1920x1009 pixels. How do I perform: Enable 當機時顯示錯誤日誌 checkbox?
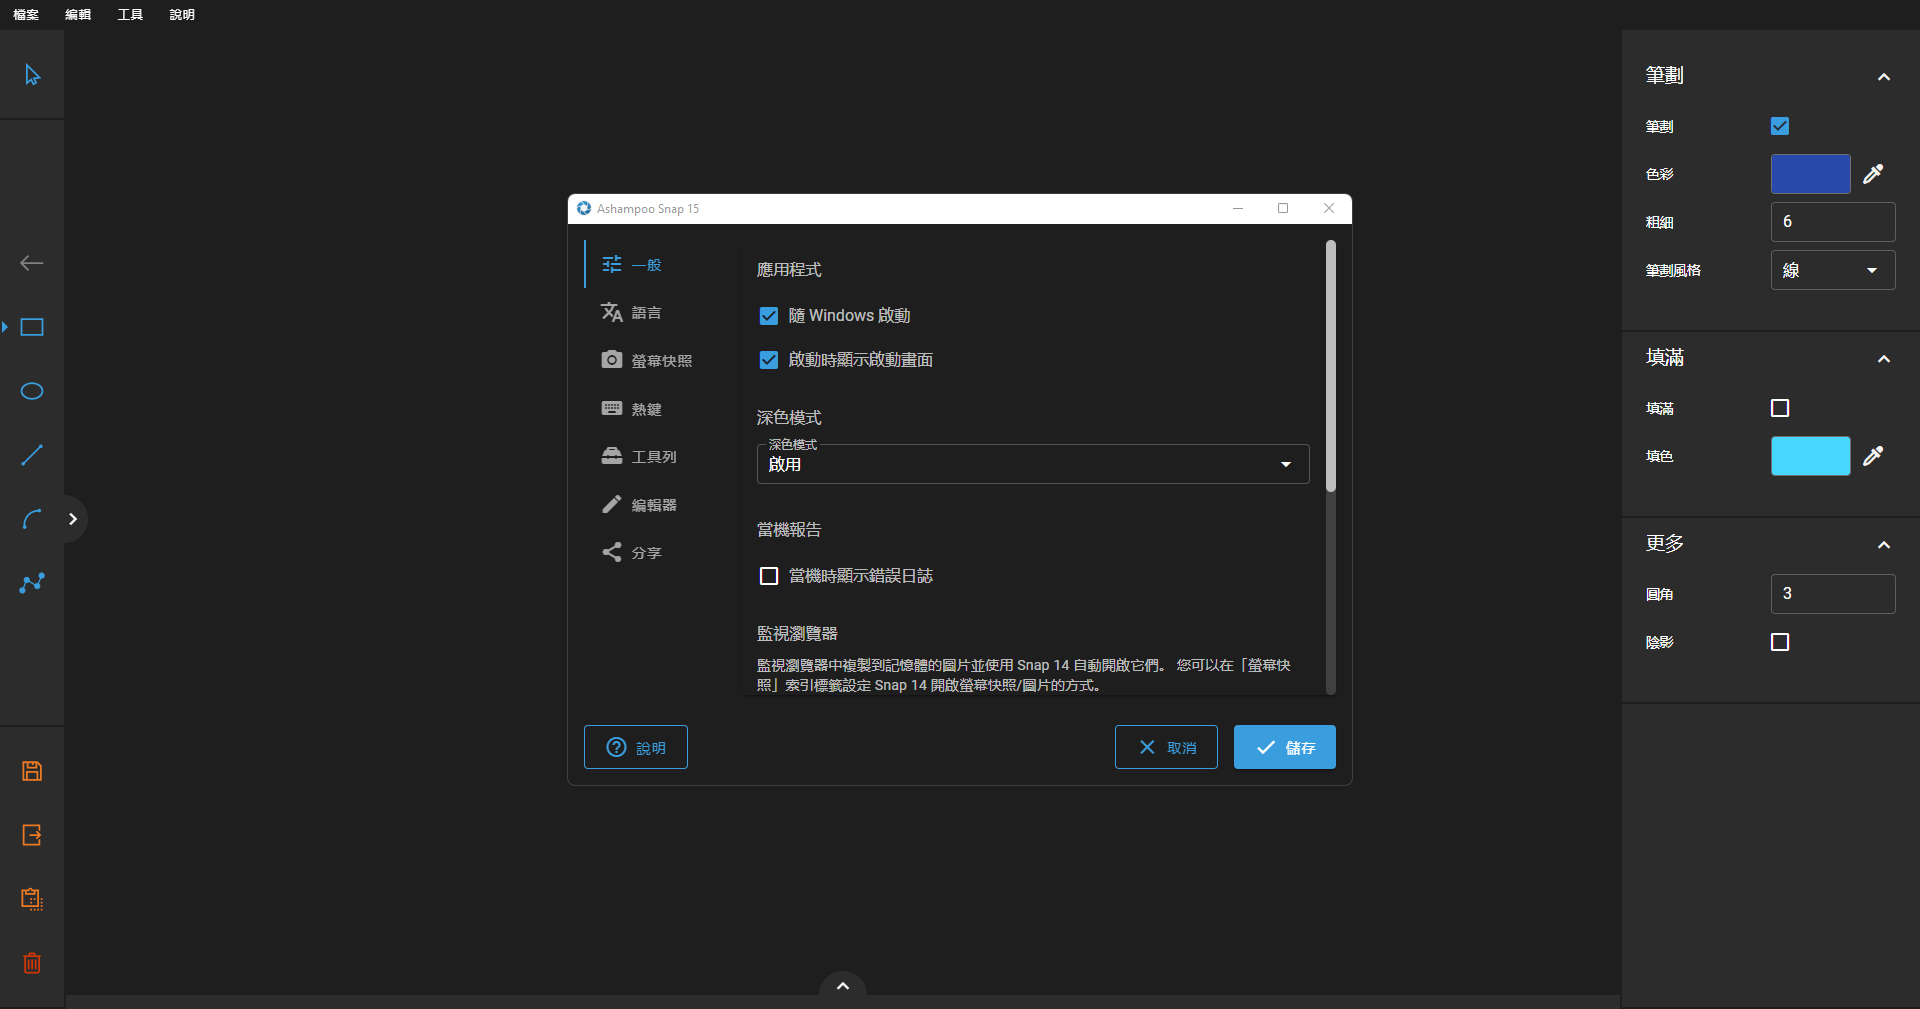(768, 576)
